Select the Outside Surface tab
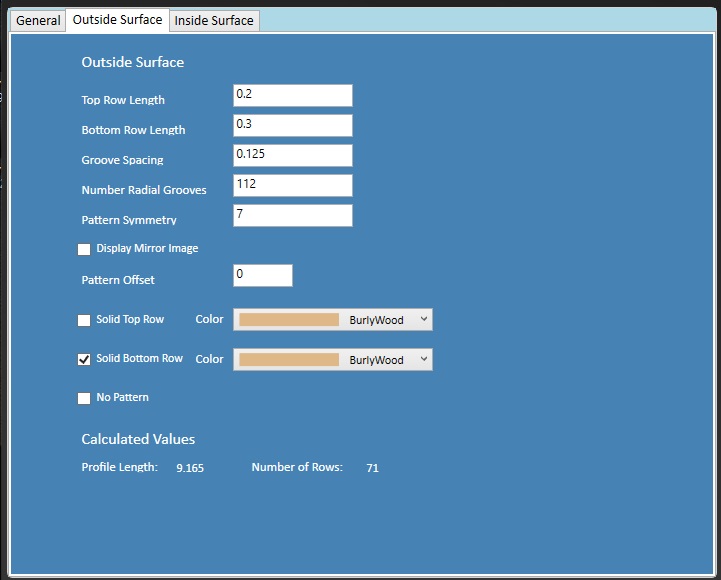This screenshot has height=580, width=721. click(x=117, y=20)
